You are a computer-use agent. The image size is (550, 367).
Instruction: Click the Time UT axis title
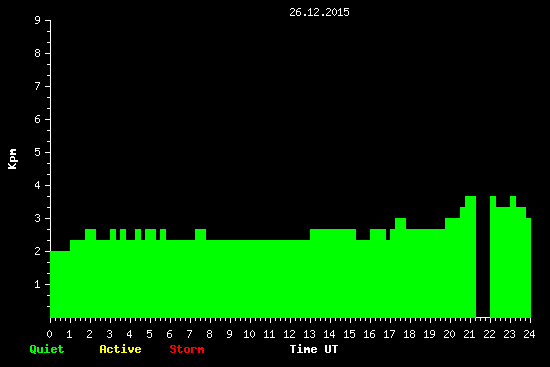pyautogui.click(x=314, y=349)
